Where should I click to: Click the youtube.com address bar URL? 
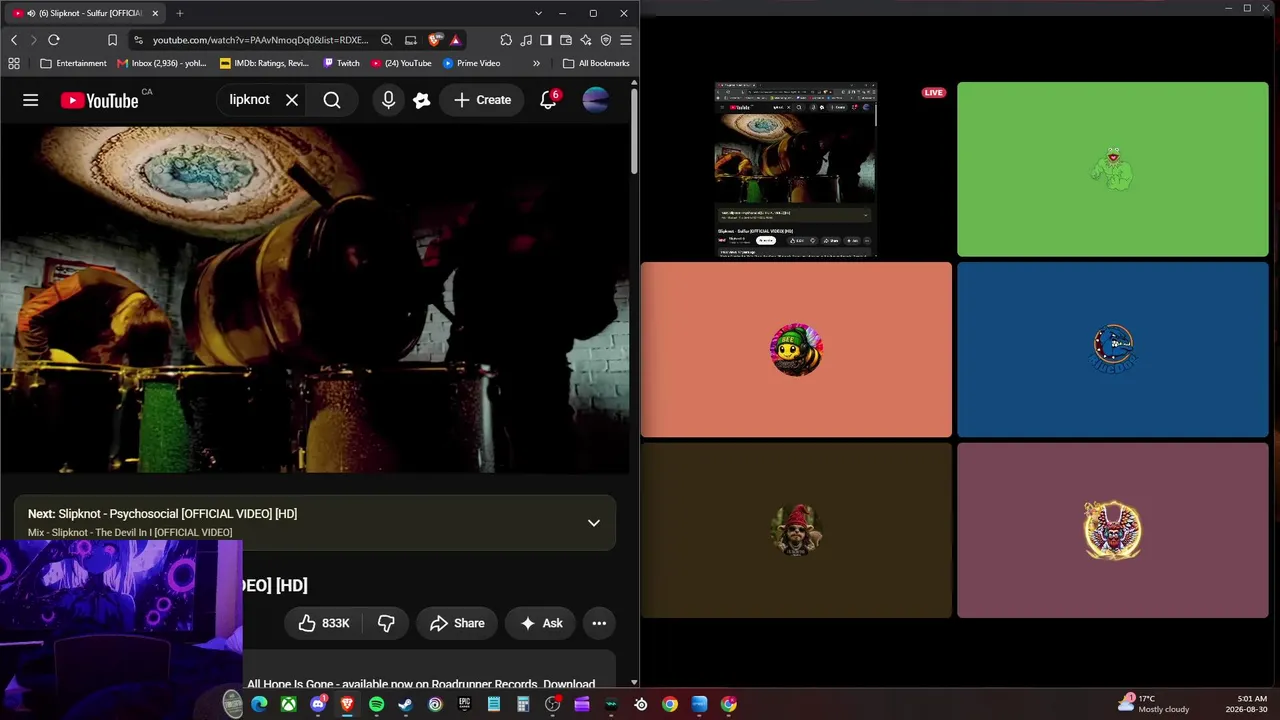point(260,40)
